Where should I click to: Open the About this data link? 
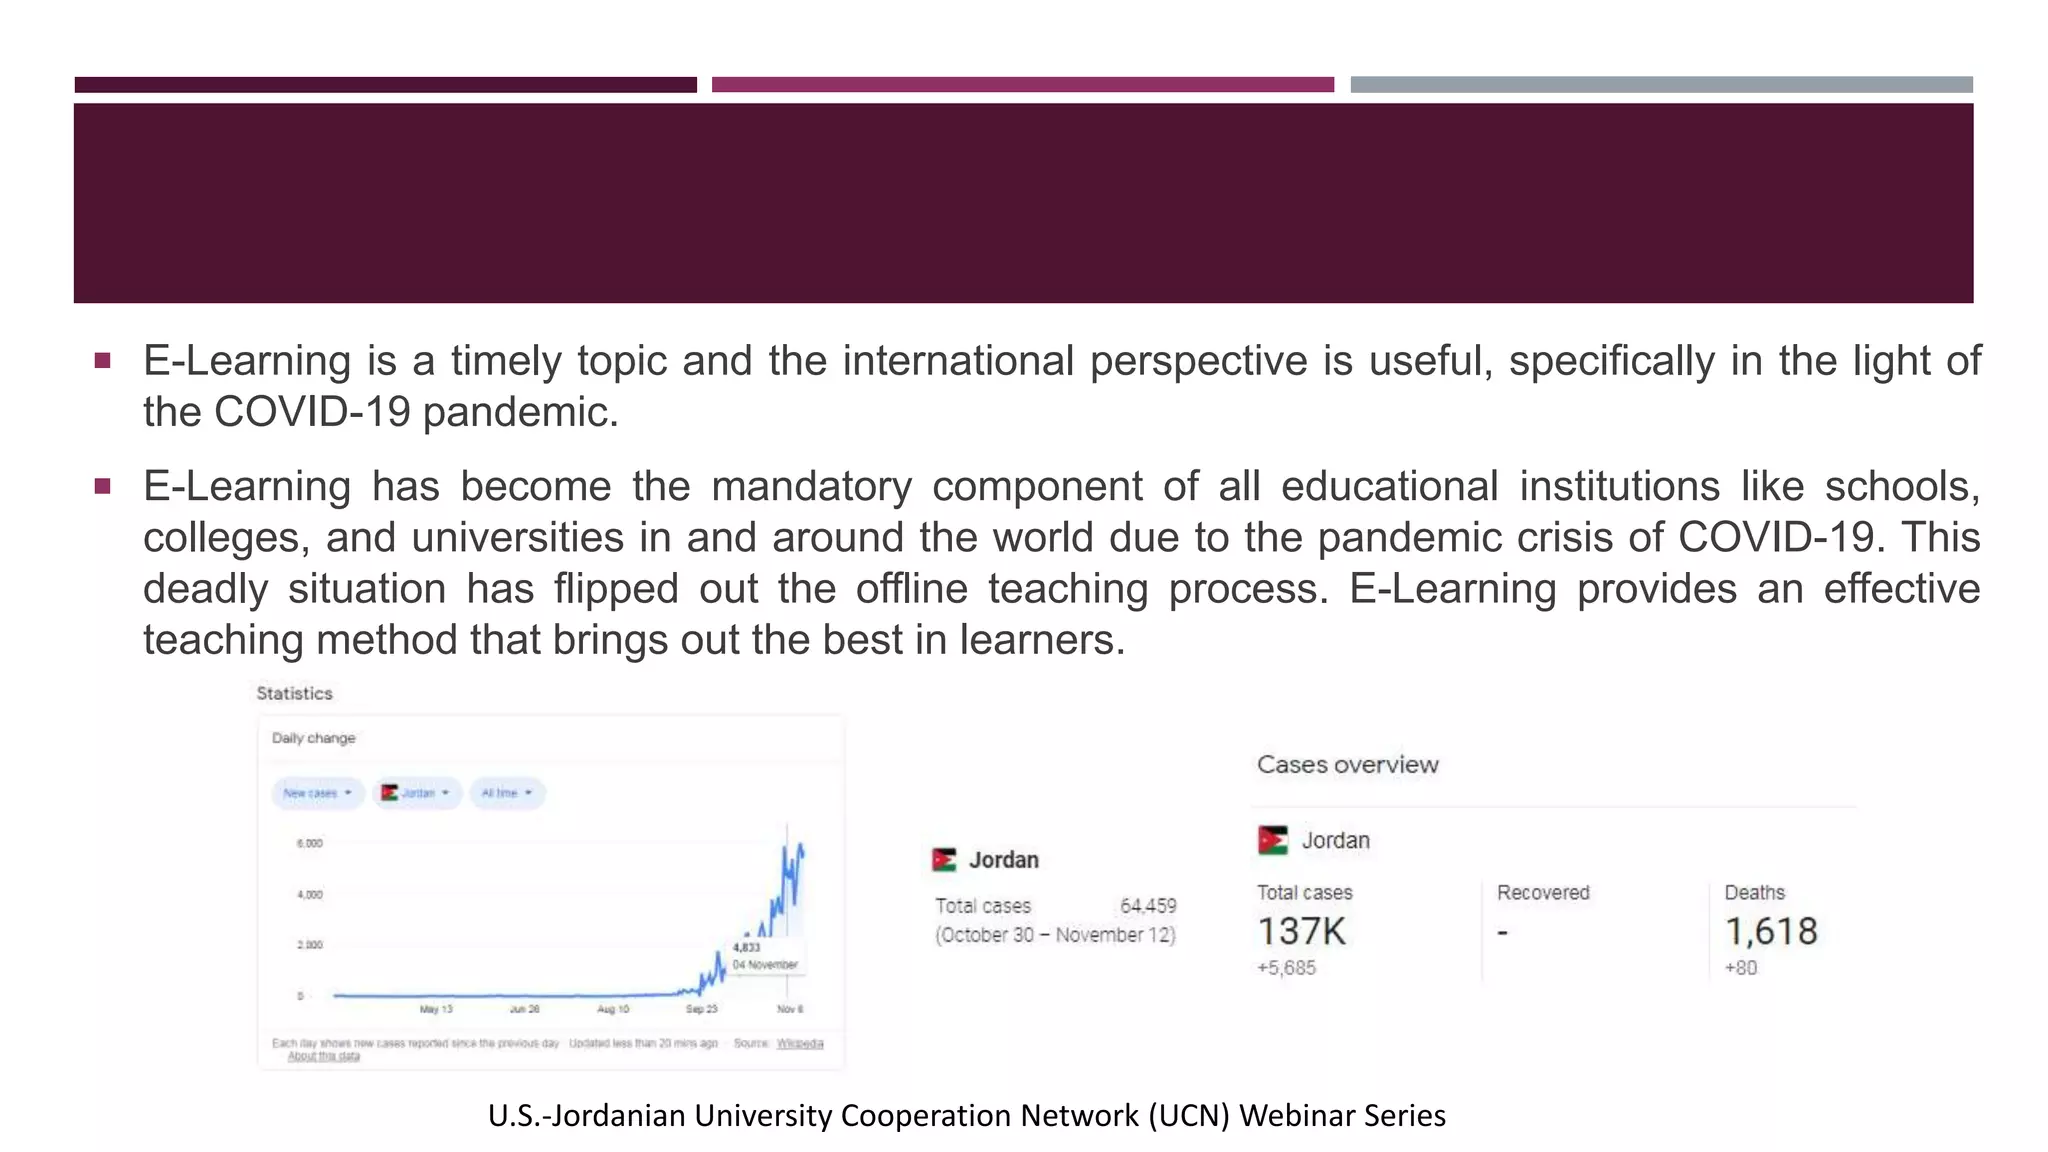[323, 1056]
